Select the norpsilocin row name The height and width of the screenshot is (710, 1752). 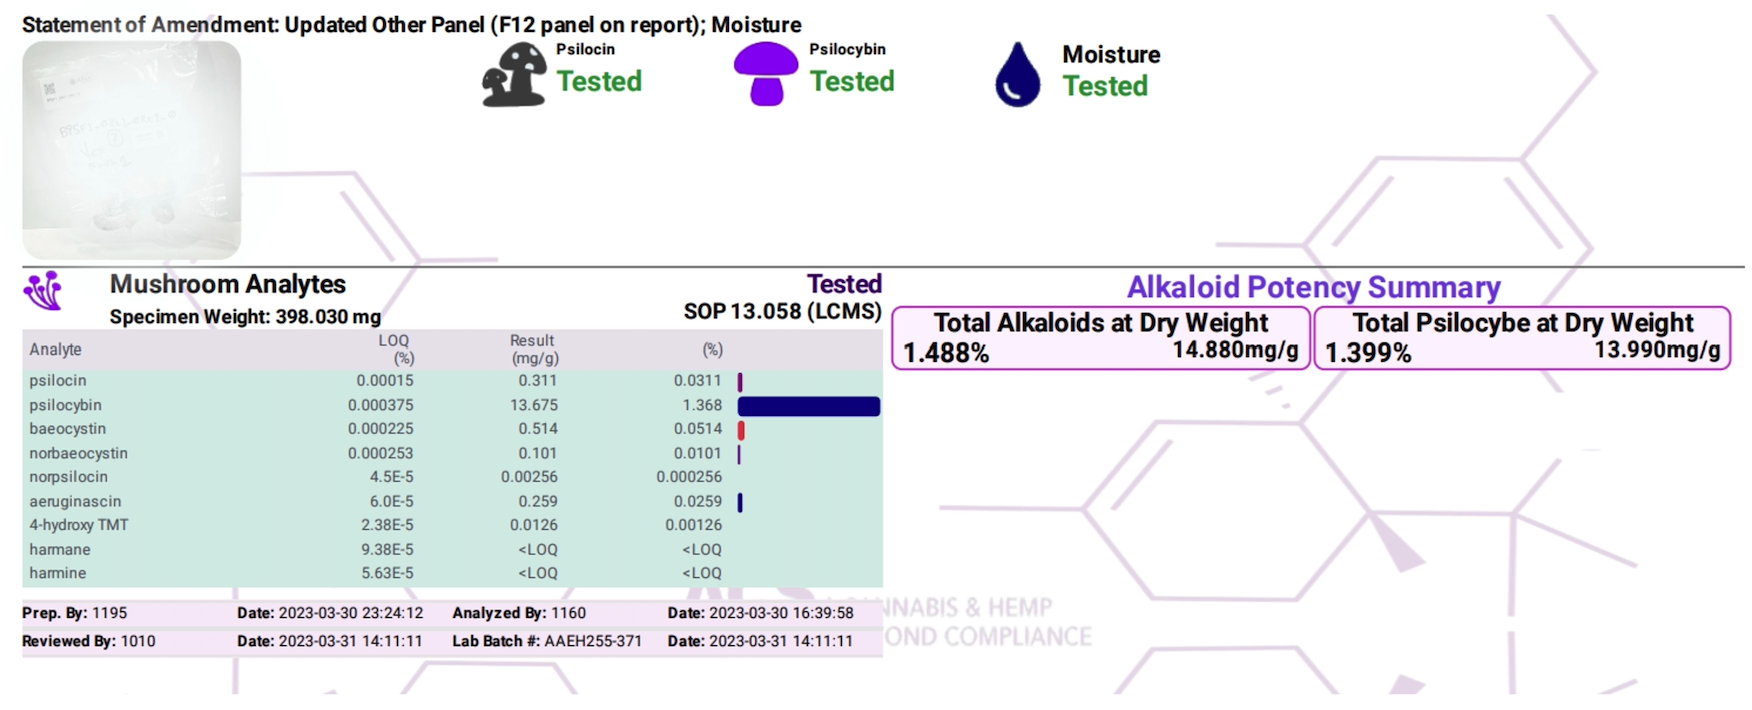tap(69, 477)
